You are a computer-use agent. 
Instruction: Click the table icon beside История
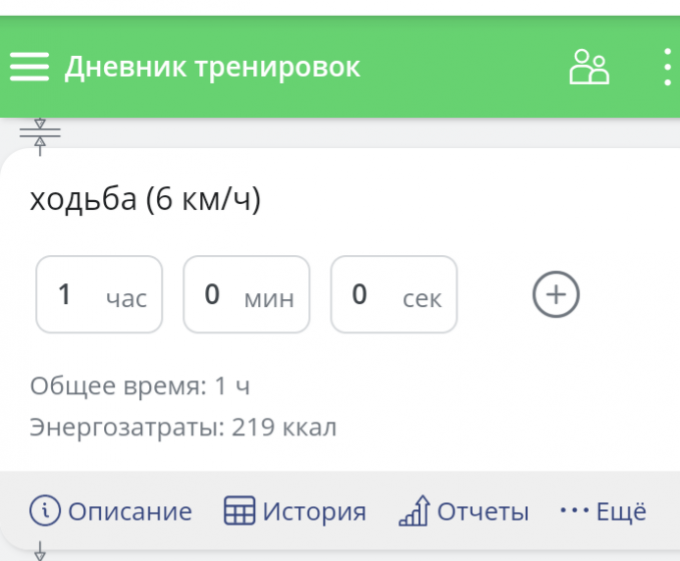(x=239, y=511)
